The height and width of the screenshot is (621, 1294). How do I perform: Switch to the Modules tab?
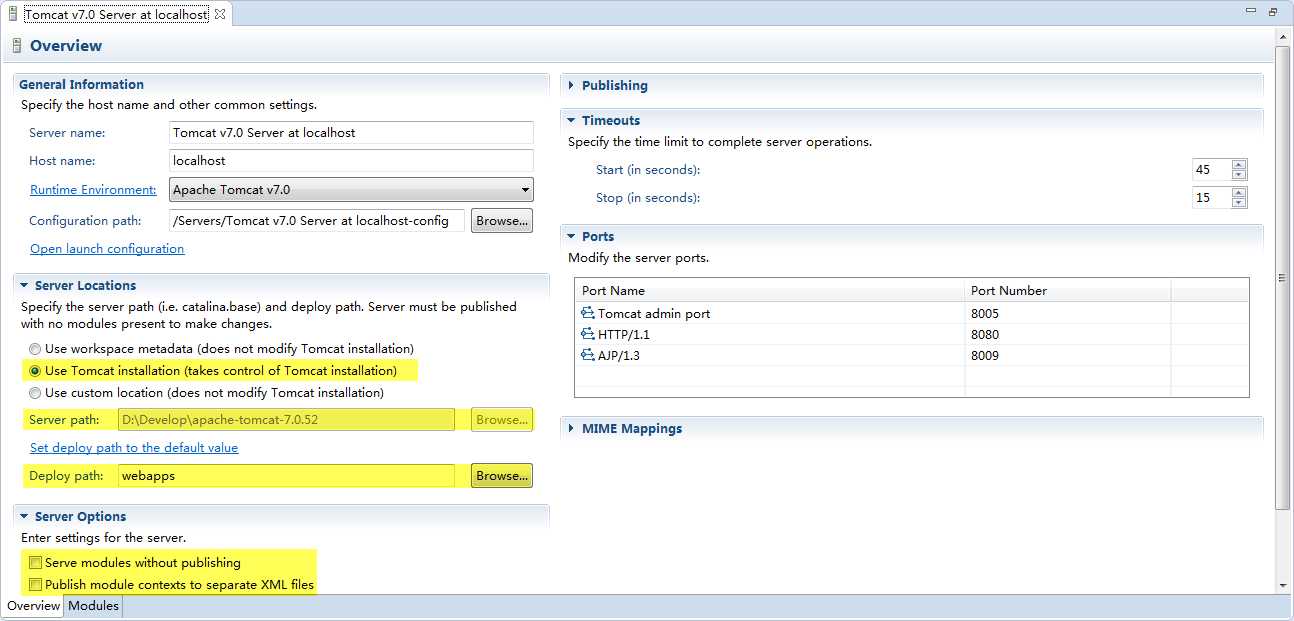point(94,606)
